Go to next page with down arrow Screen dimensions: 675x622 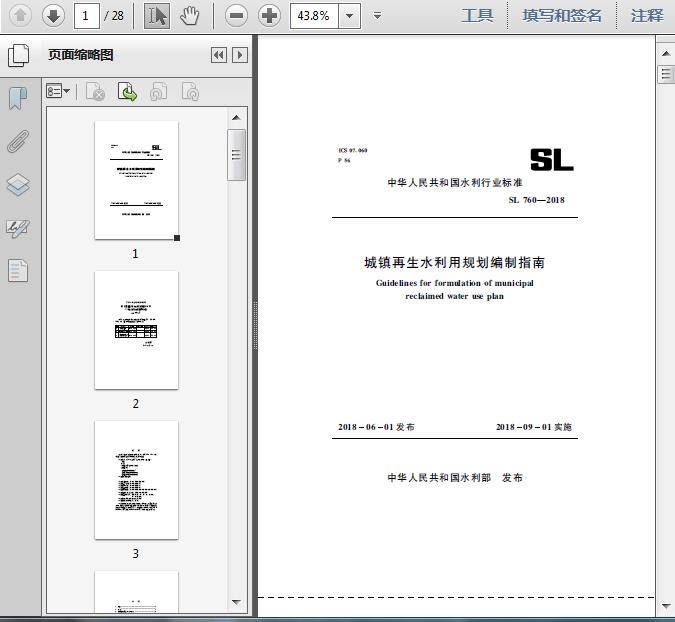(x=53, y=15)
